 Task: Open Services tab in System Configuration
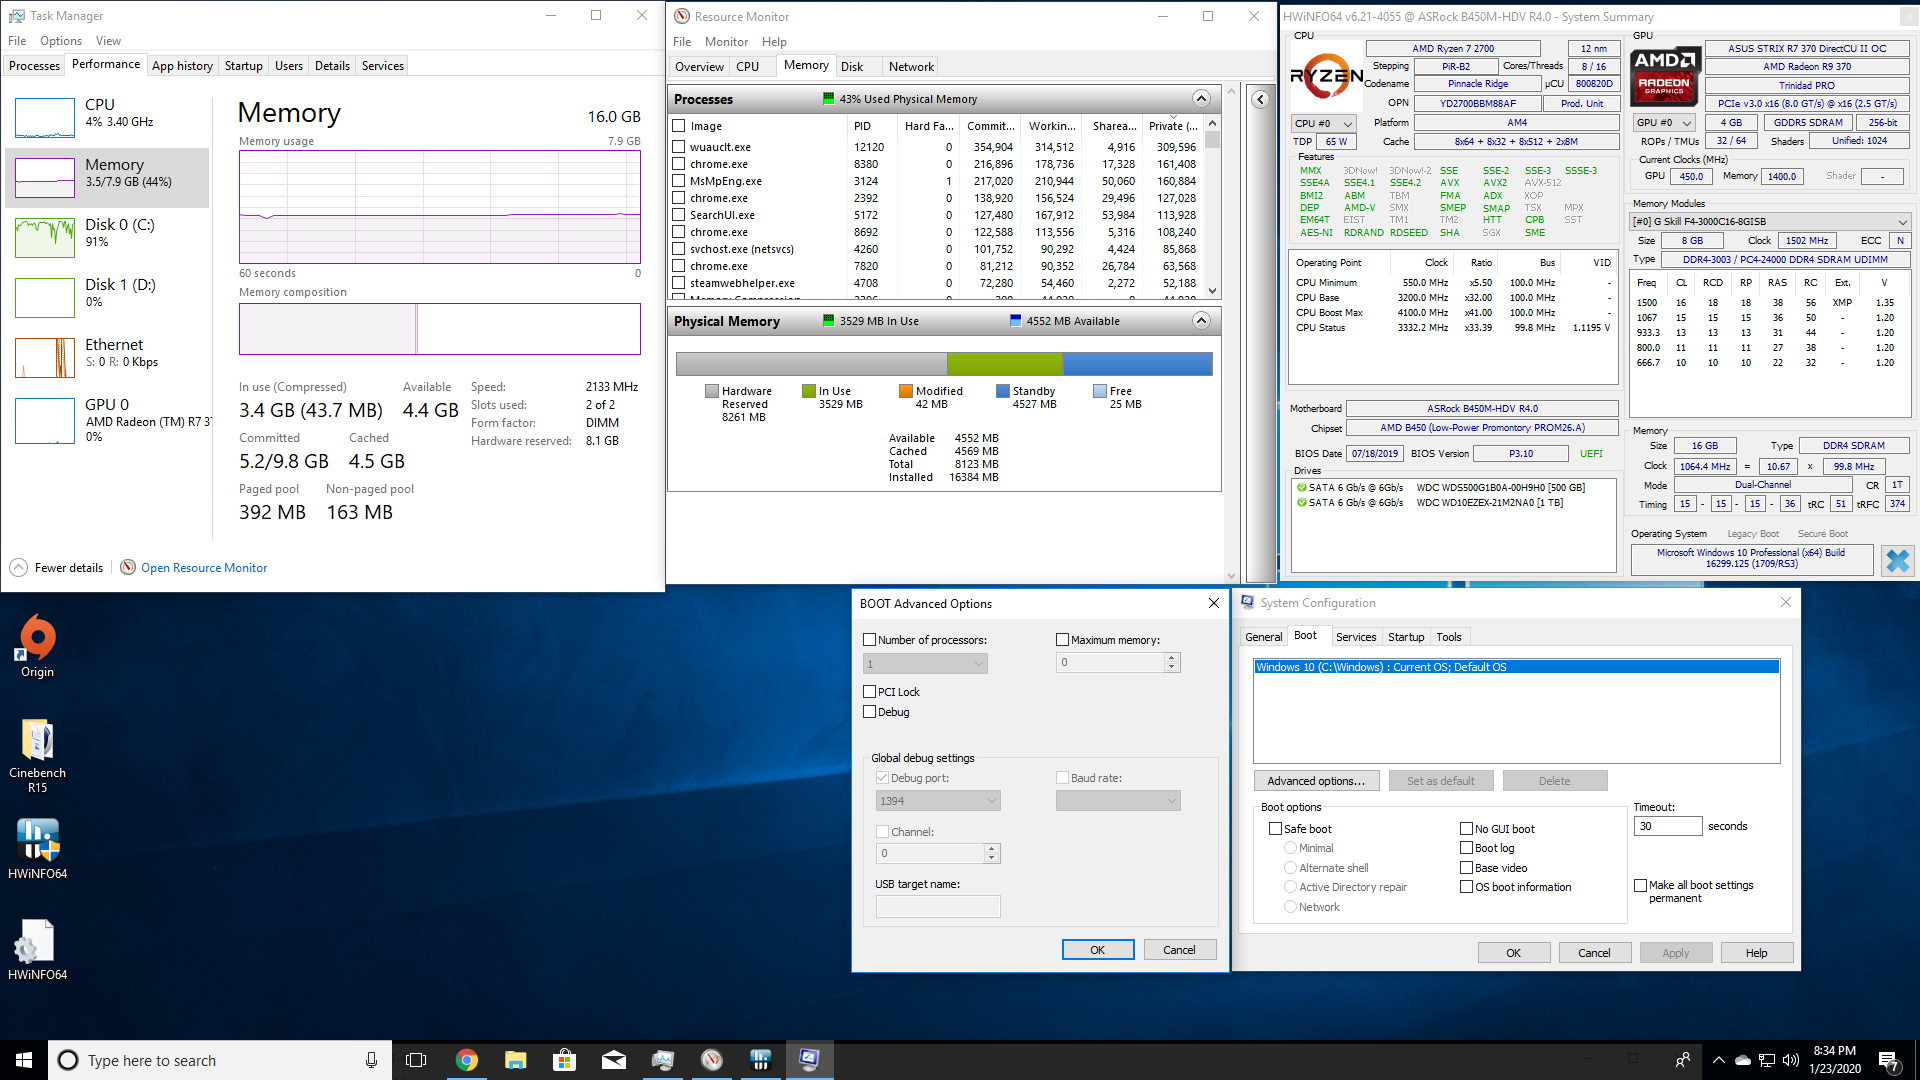point(1356,637)
